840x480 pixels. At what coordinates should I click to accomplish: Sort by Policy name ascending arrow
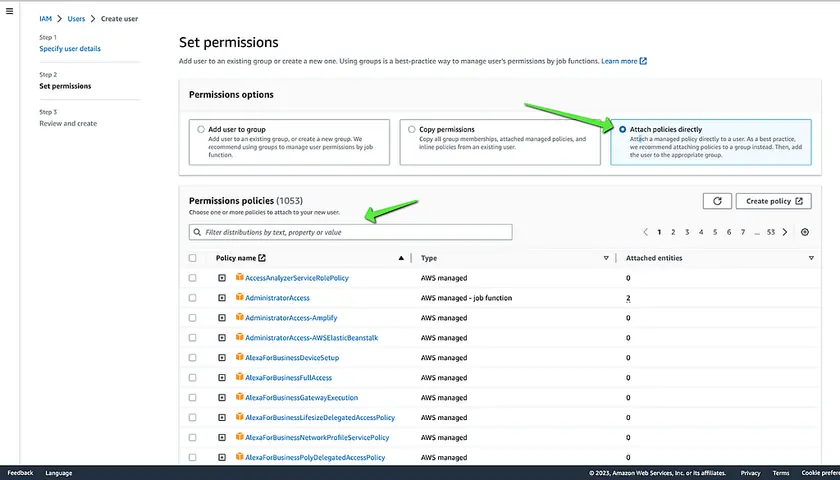(401, 258)
